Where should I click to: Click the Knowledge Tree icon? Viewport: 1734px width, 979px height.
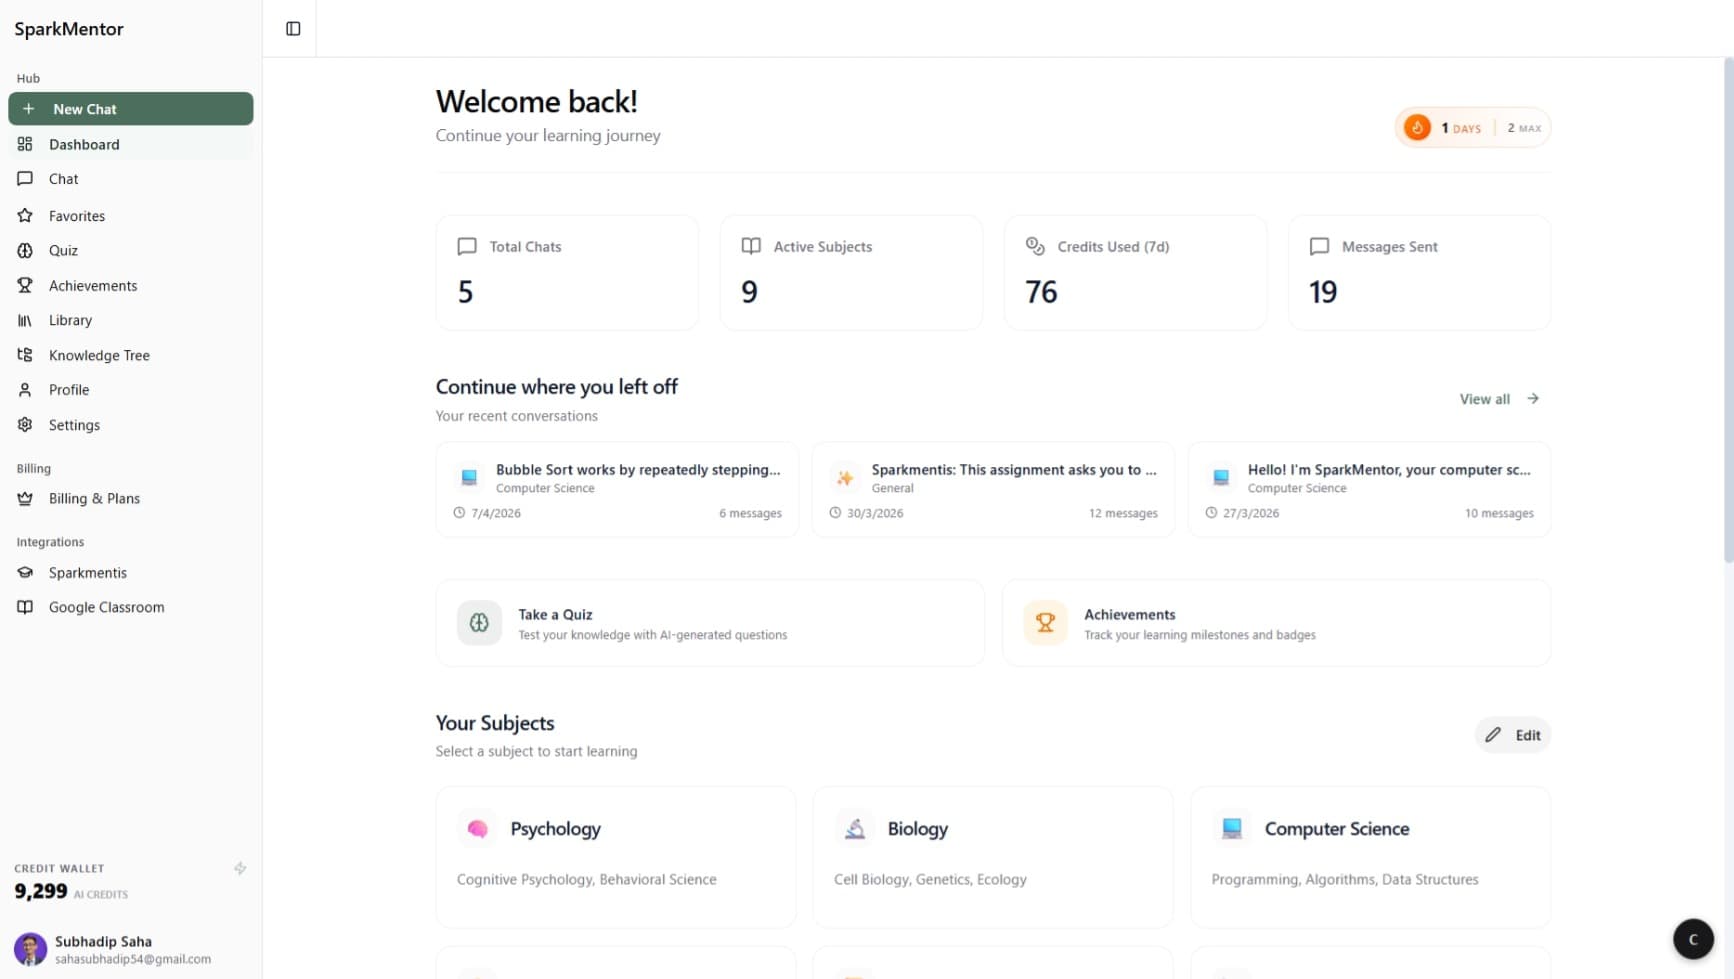[25, 355]
